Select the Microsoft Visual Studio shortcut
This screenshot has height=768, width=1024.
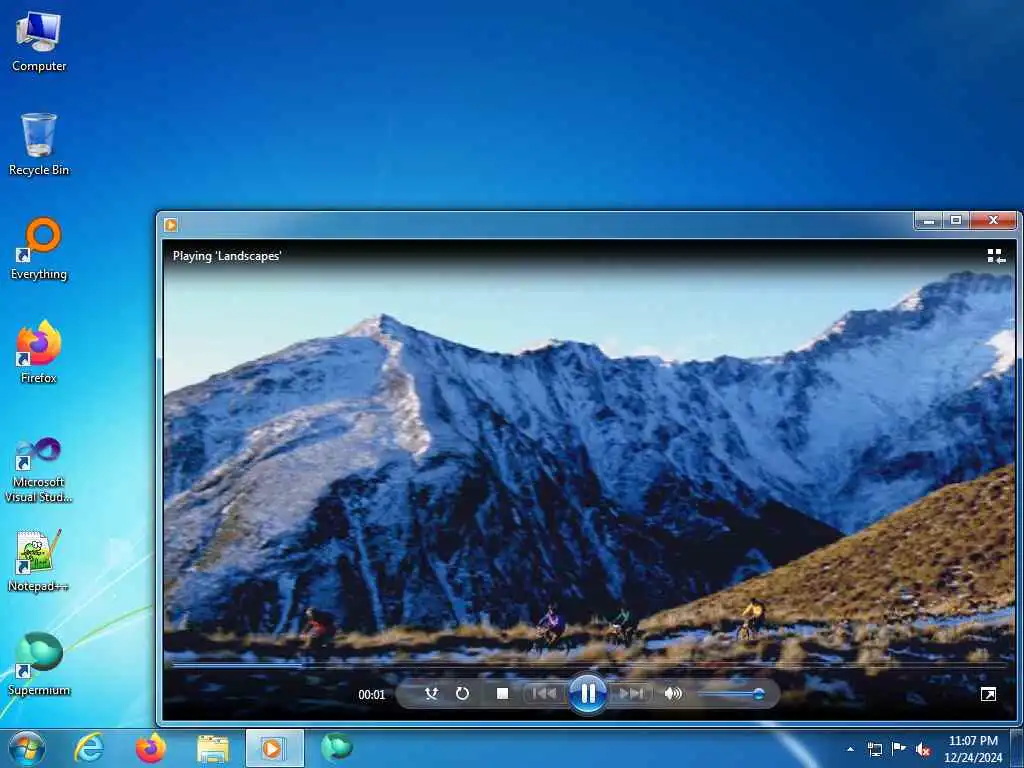click(39, 470)
